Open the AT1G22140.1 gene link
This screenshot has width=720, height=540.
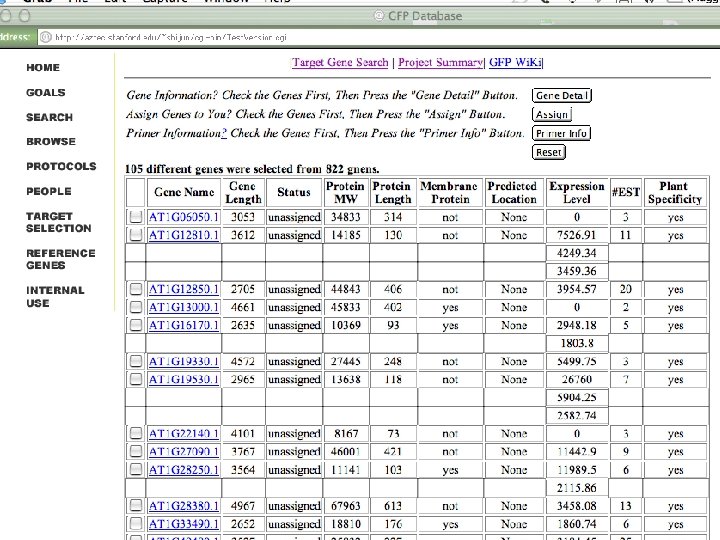[184, 433]
